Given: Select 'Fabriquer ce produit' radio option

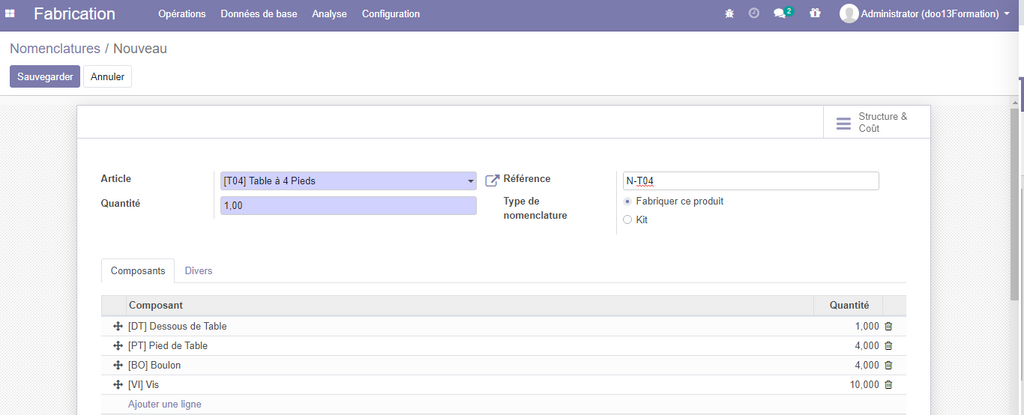Looking at the screenshot, I should pyautogui.click(x=627, y=202).
